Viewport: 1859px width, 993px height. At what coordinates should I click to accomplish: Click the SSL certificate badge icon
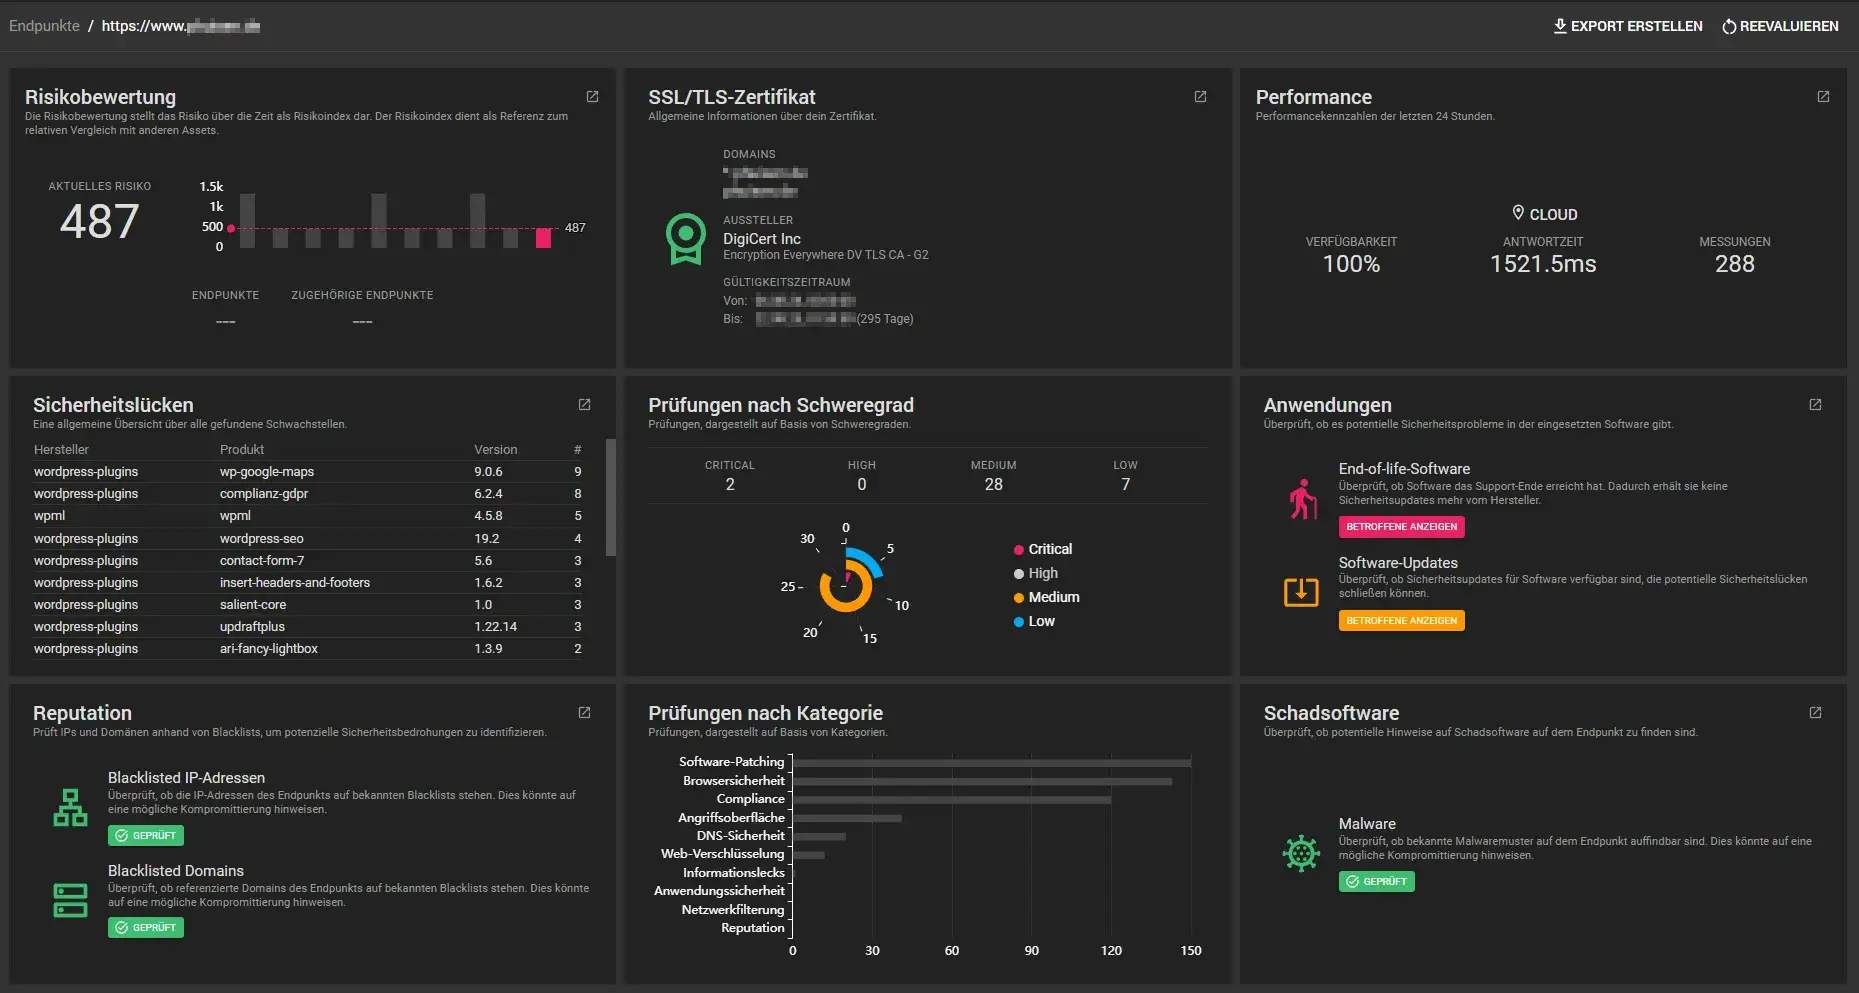684,239
